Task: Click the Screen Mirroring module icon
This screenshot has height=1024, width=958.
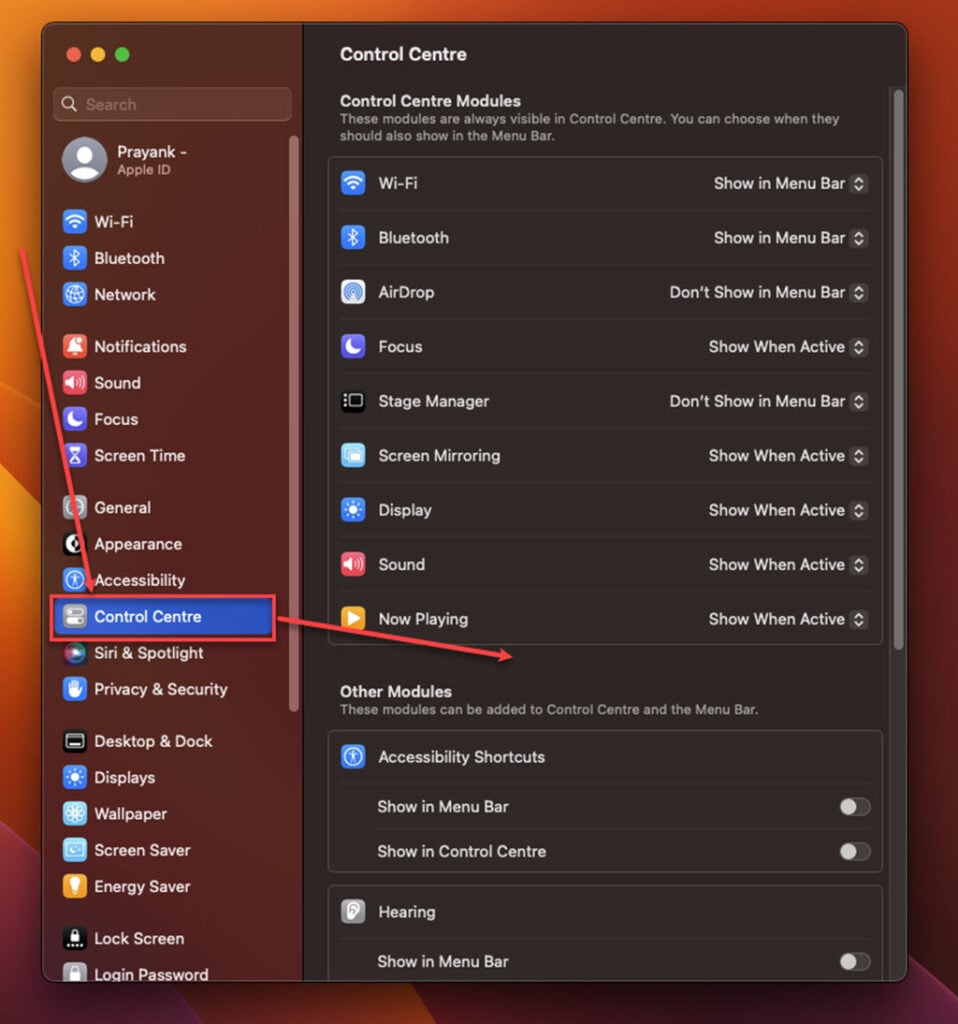Action: coord(353,455)
